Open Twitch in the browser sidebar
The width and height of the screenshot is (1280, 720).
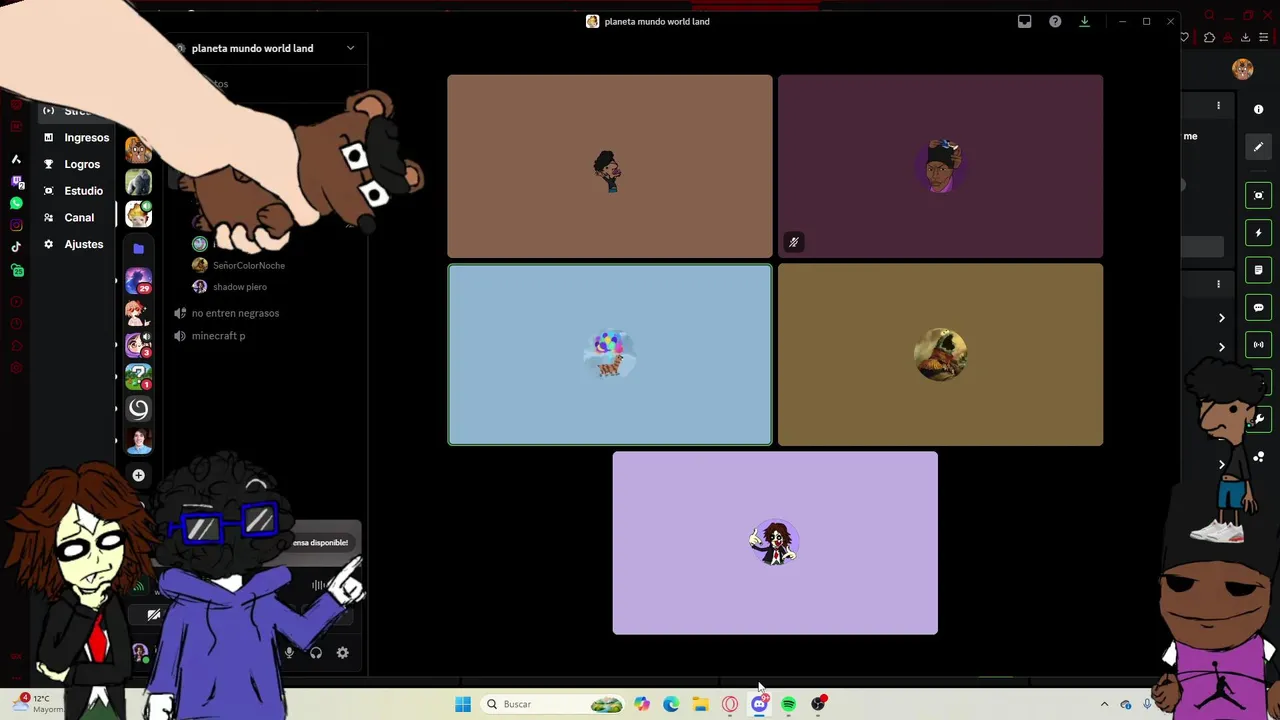(16, 181)
